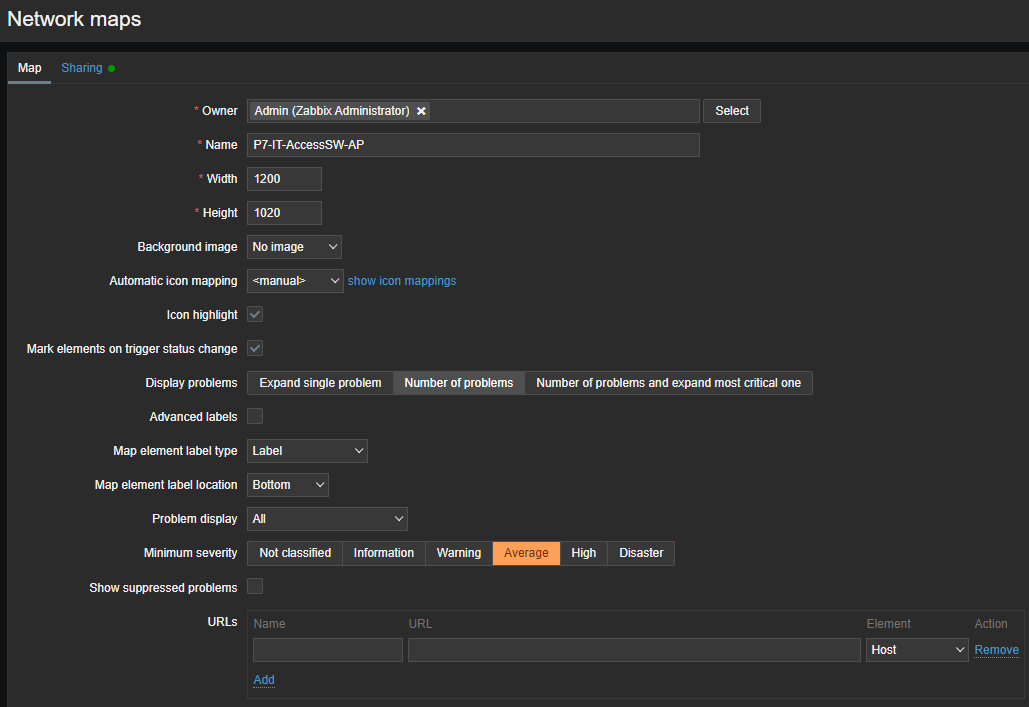Click the Select owner button
The width and height of the screenshot is (1029, 707).
(731, 111)
